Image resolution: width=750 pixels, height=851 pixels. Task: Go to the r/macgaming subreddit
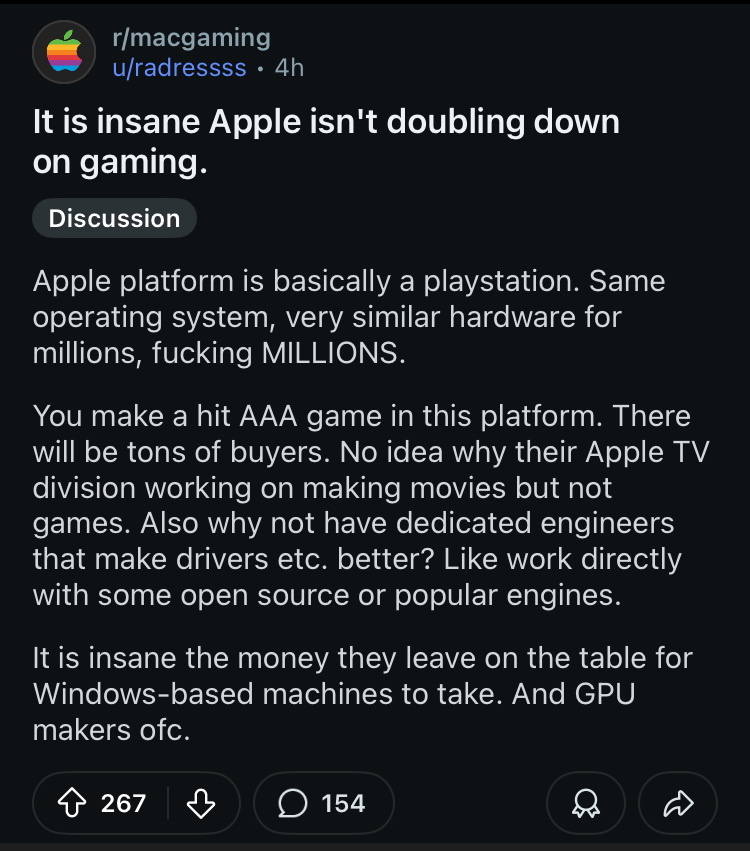pyautogui.click(x=192, y=38)
